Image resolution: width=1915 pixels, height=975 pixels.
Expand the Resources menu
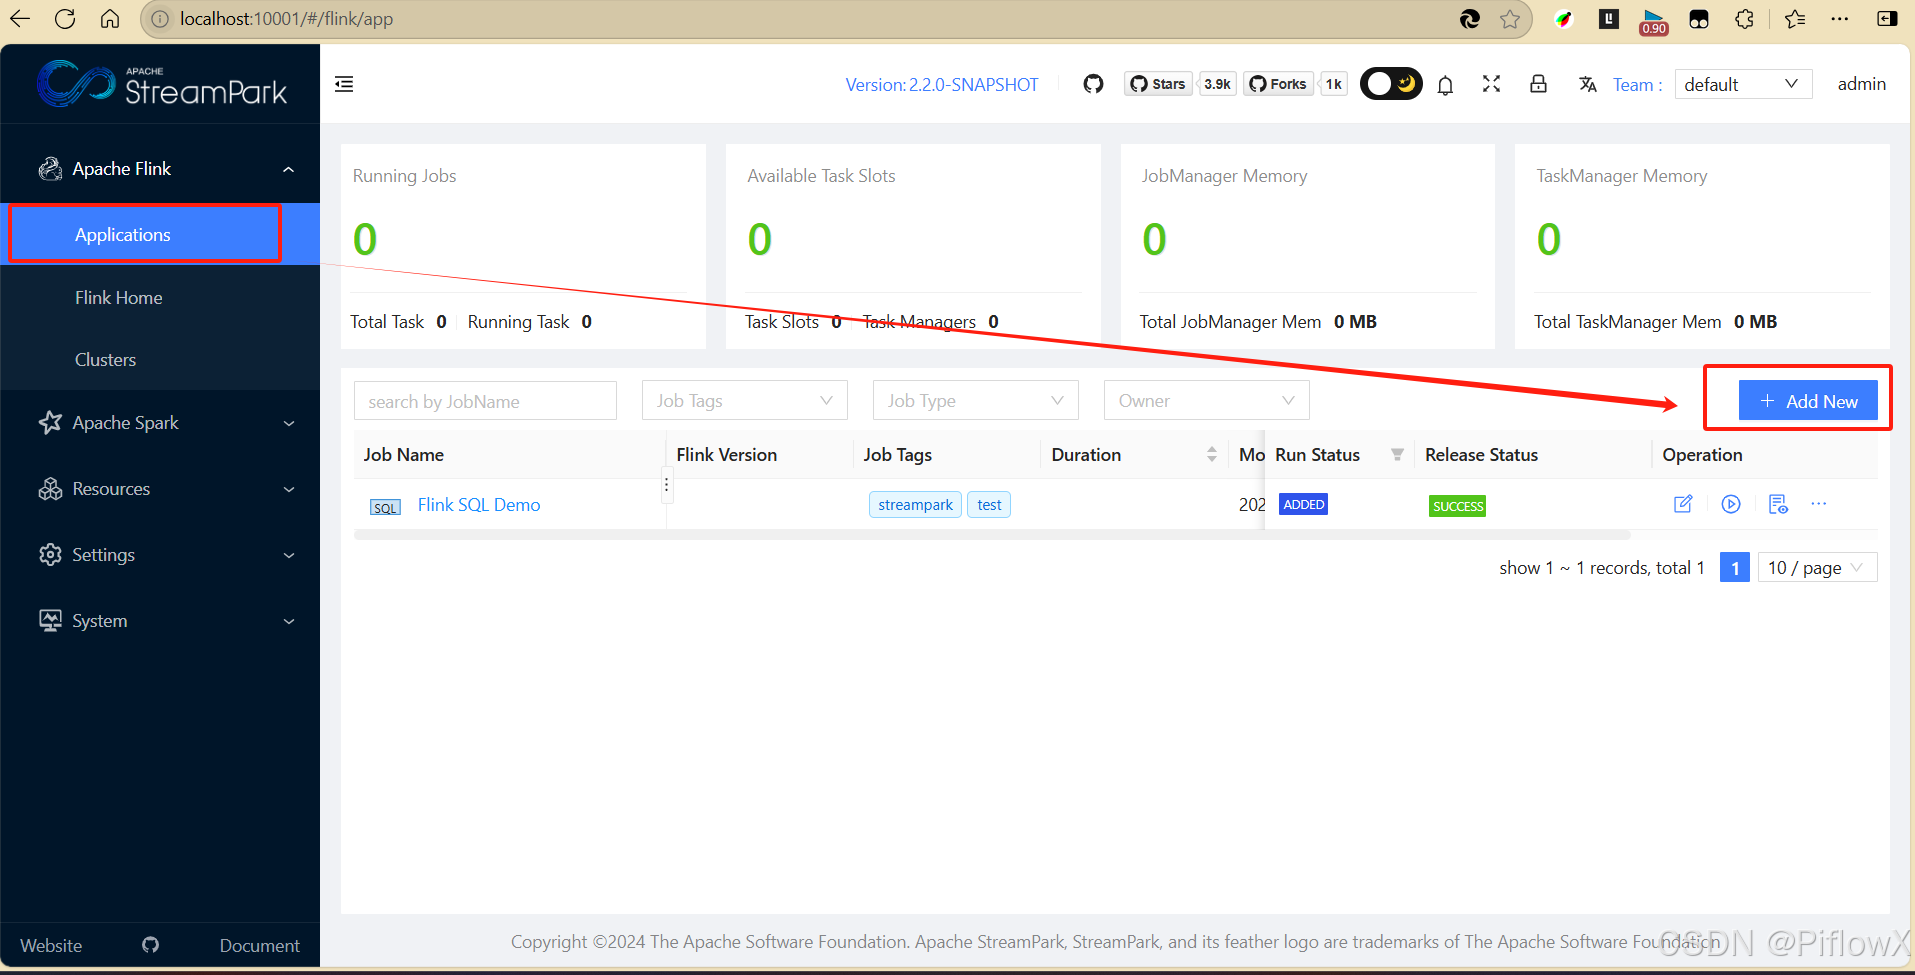pos(160,489)
